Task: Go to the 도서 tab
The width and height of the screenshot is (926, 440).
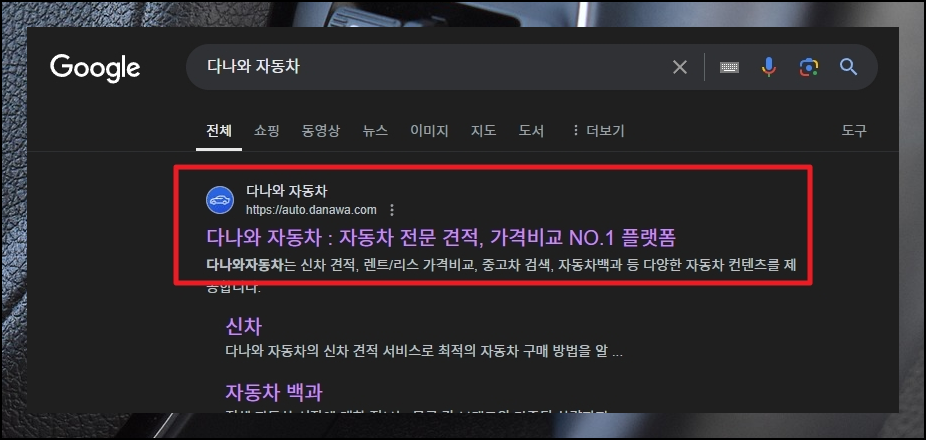Action: pyautogui.click(x=531, y=131)
